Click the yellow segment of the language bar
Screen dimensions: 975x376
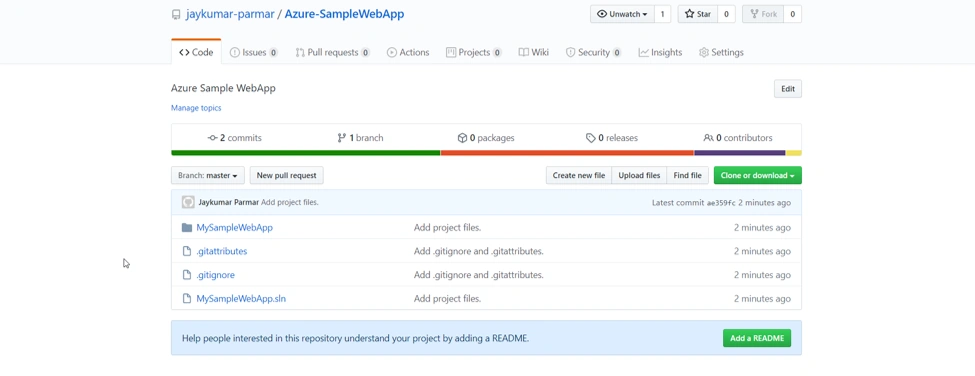tap(793, 153)
